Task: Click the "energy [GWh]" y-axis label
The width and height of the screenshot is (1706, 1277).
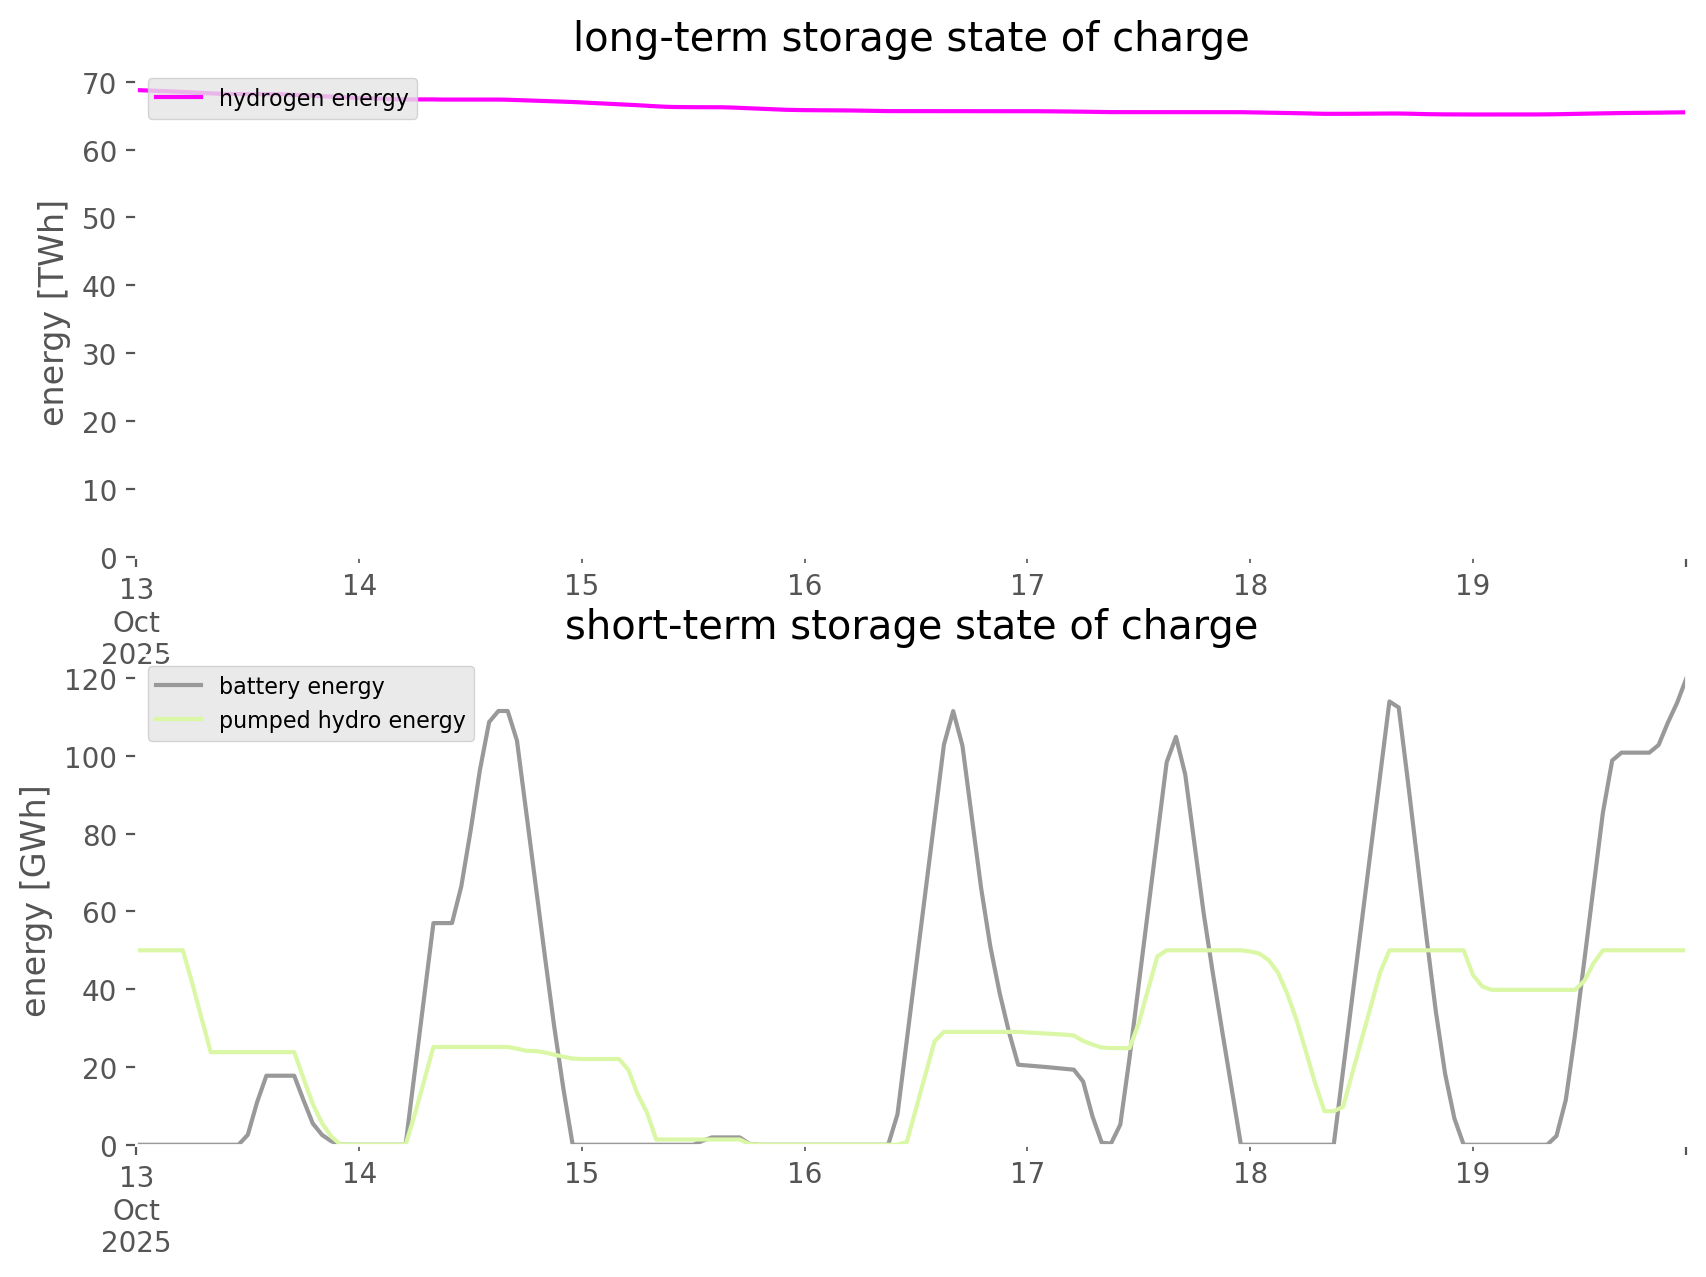Action: coord(35,901)
